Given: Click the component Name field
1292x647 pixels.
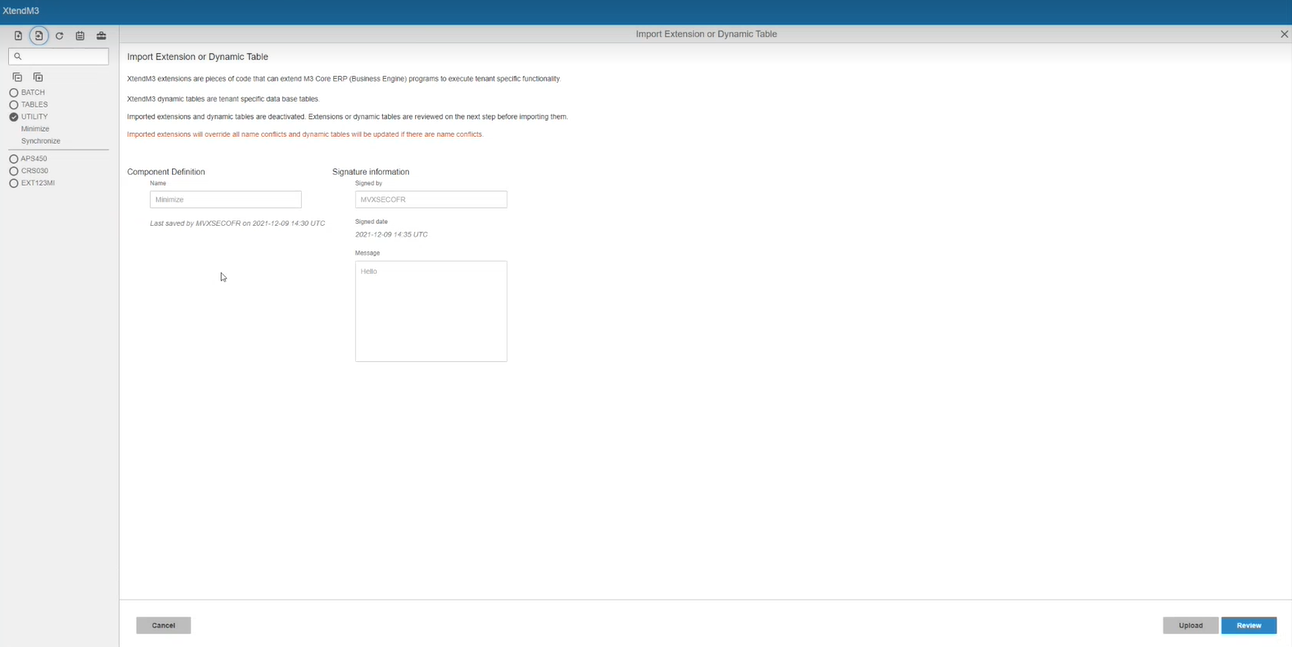Looking at the screenshot, I should [226, 200].
